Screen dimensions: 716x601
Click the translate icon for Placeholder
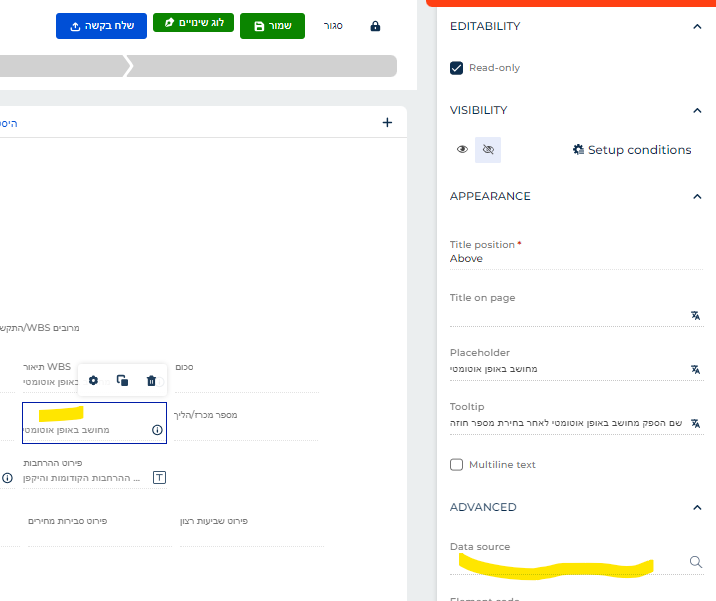click(695, 369)
